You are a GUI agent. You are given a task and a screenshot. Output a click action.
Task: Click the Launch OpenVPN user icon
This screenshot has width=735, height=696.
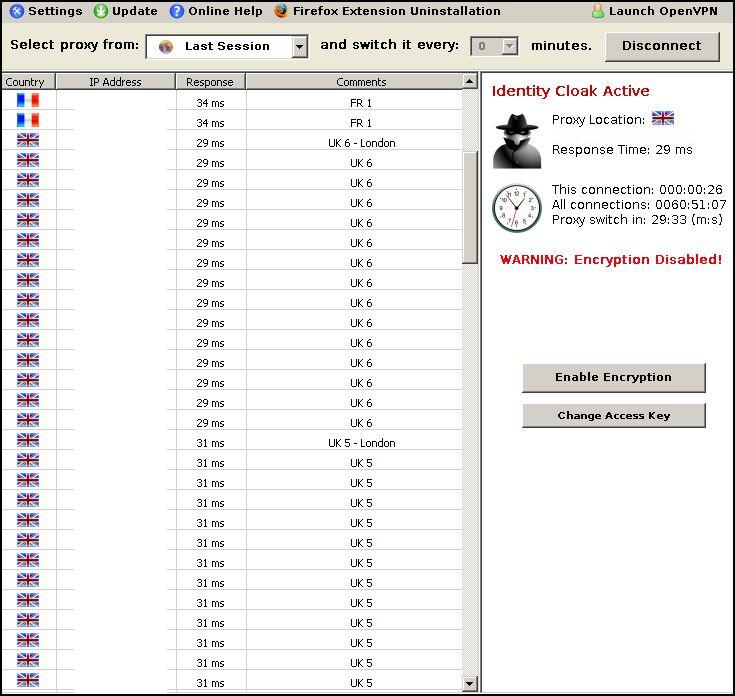[598, 11]
